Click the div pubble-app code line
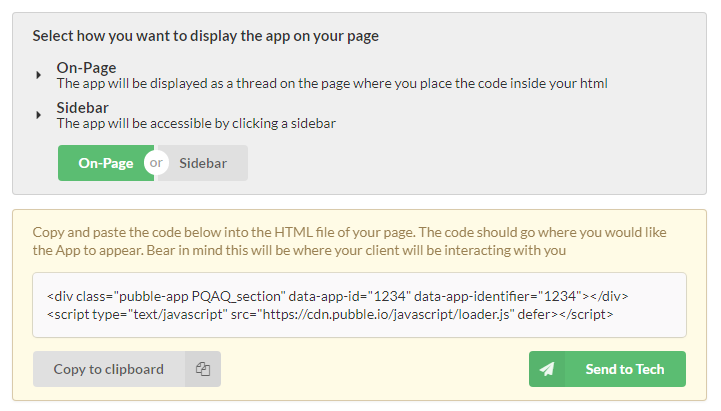Viewport: 721px width, 411px height. click(336, 296)
